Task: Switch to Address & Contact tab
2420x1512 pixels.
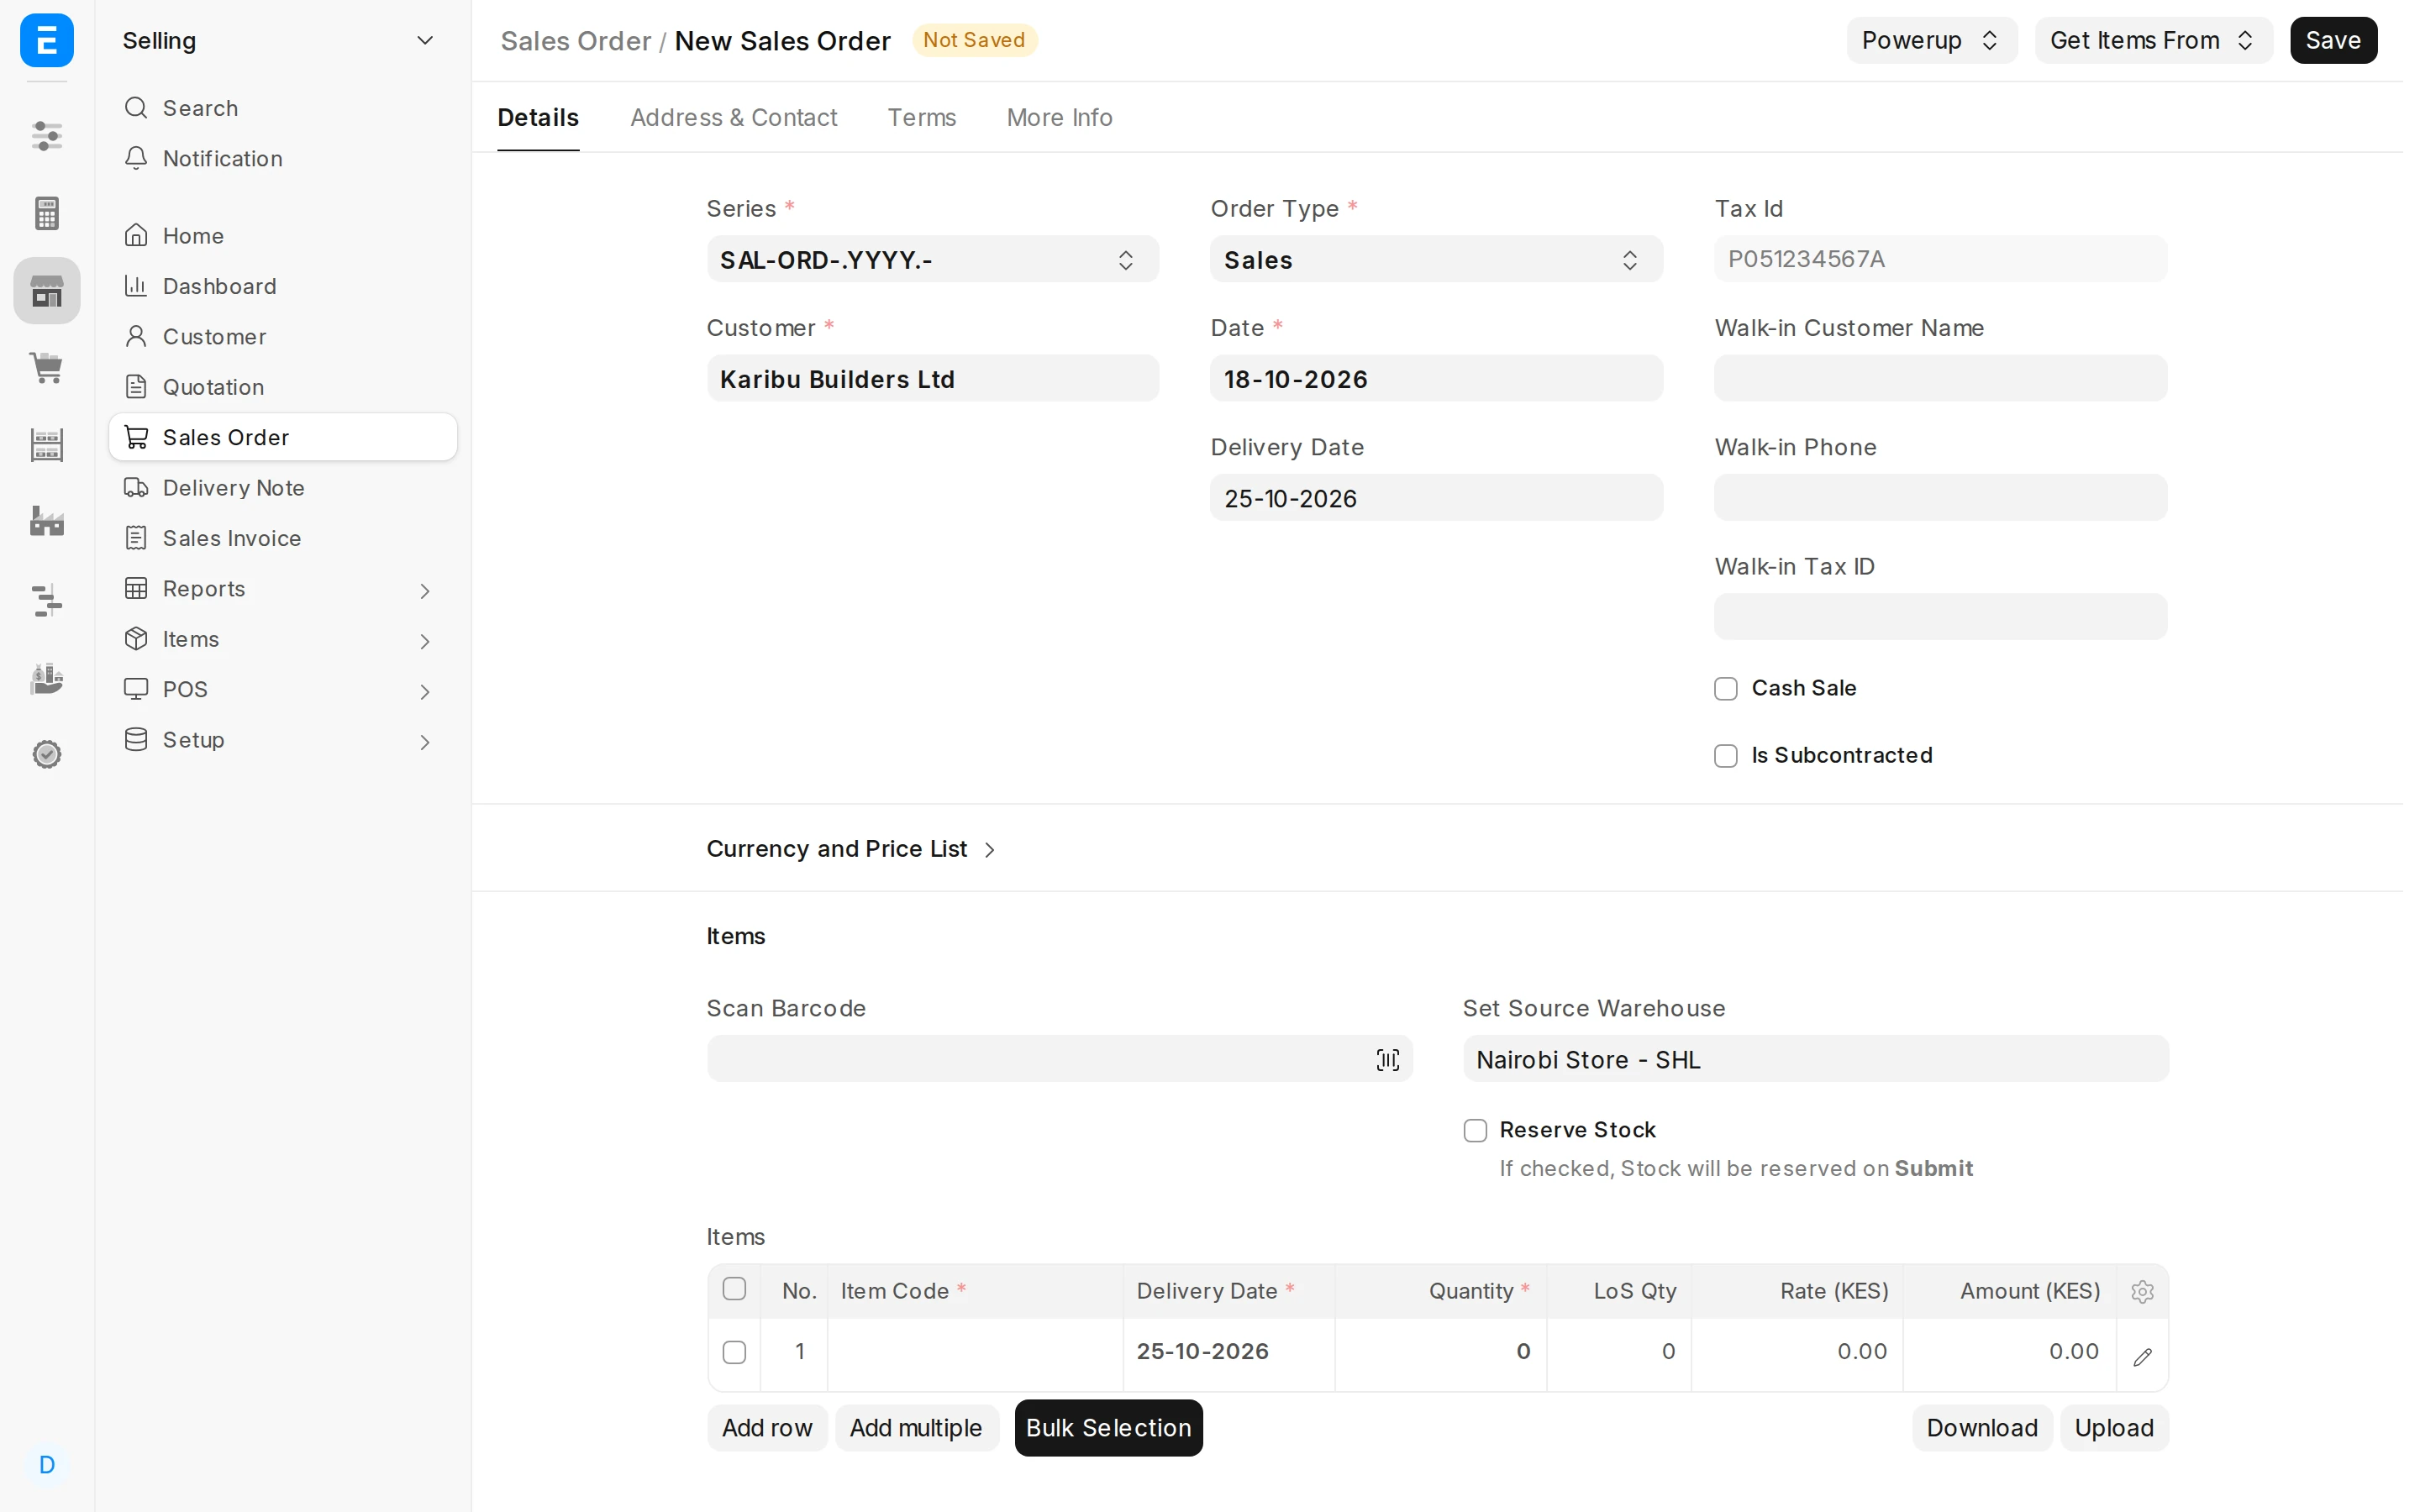Action: tap(733, 117)
